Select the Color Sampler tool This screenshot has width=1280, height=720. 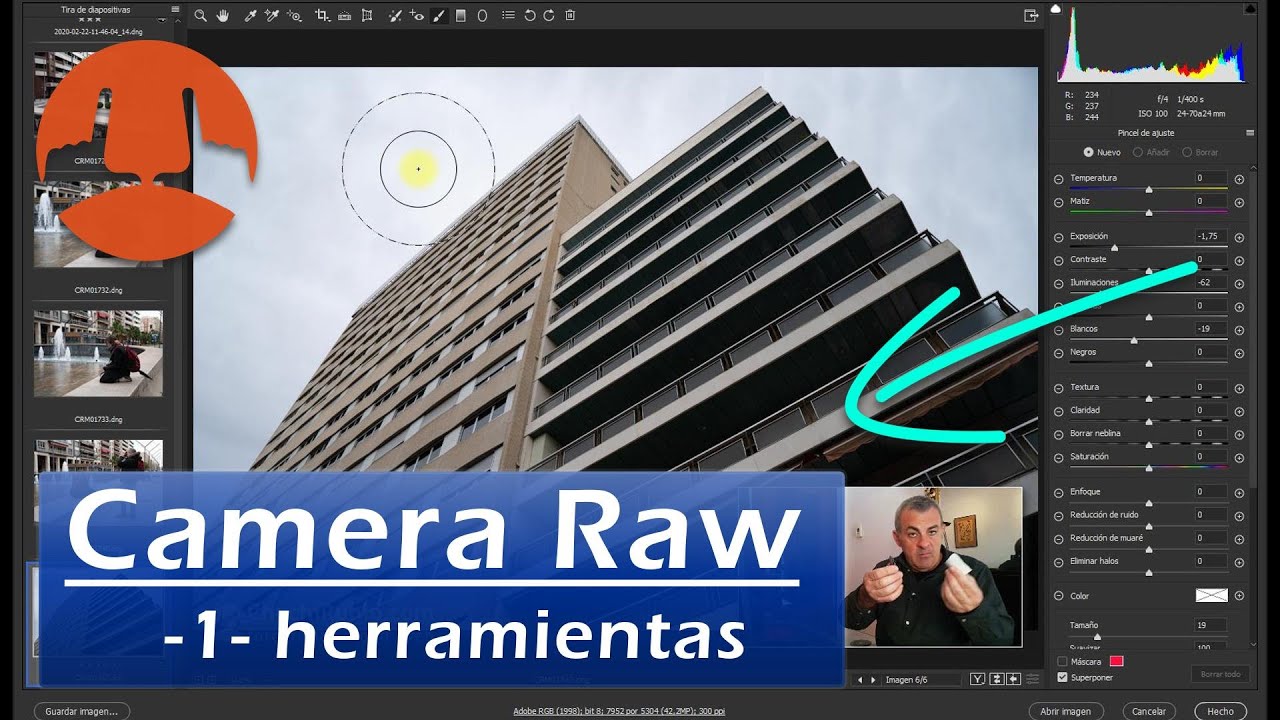tap(272, 15)
